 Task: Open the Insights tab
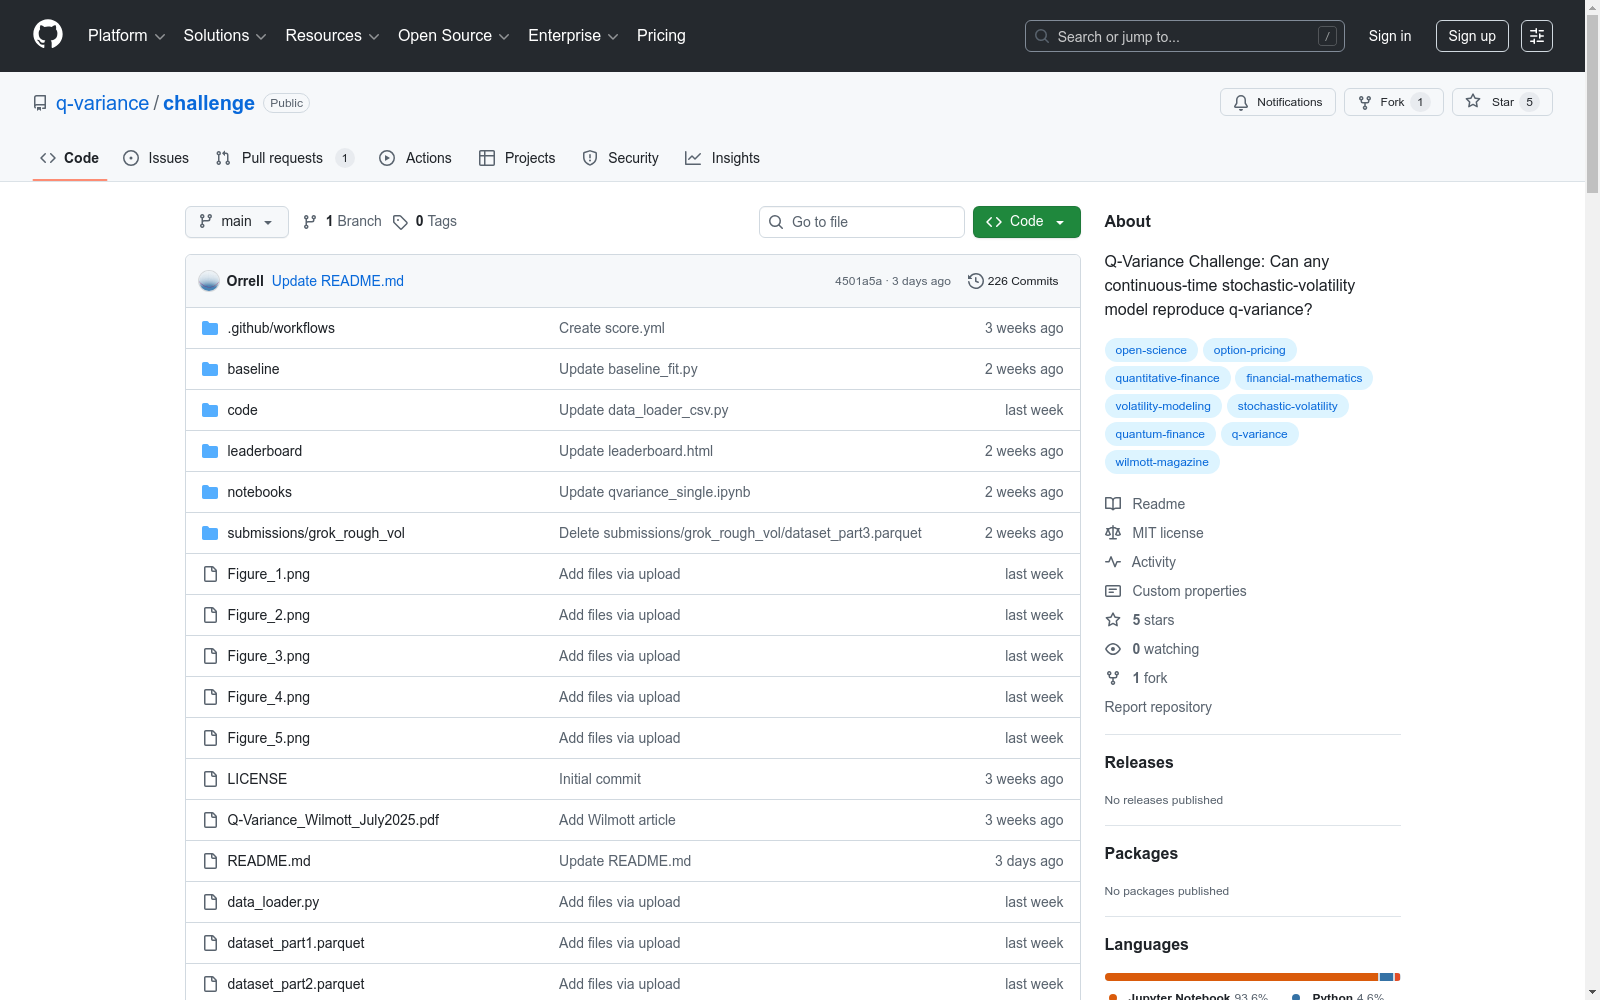(x=722, y=158)
